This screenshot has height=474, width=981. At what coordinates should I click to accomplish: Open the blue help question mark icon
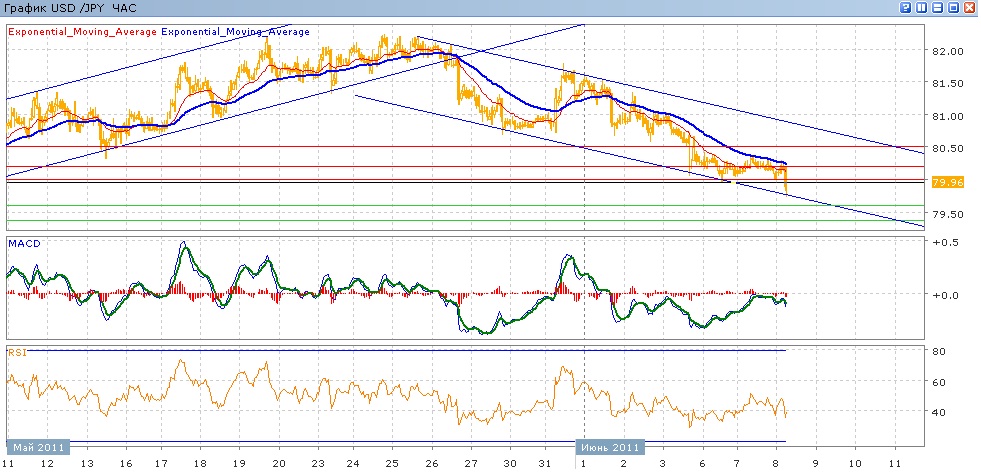[x=905, y=8]
